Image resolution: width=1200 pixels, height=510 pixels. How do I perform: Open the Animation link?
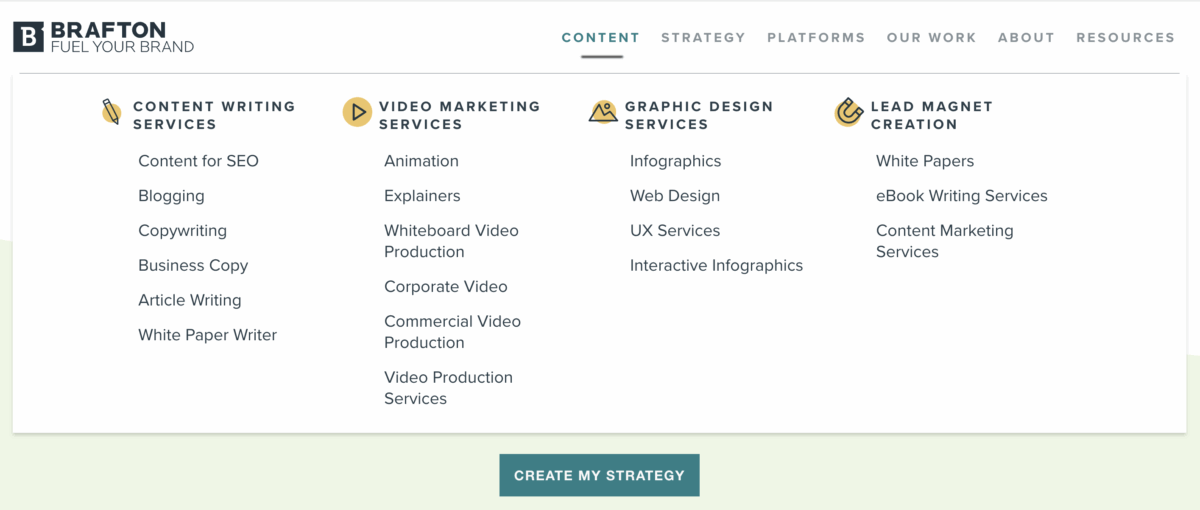[421, 161]
